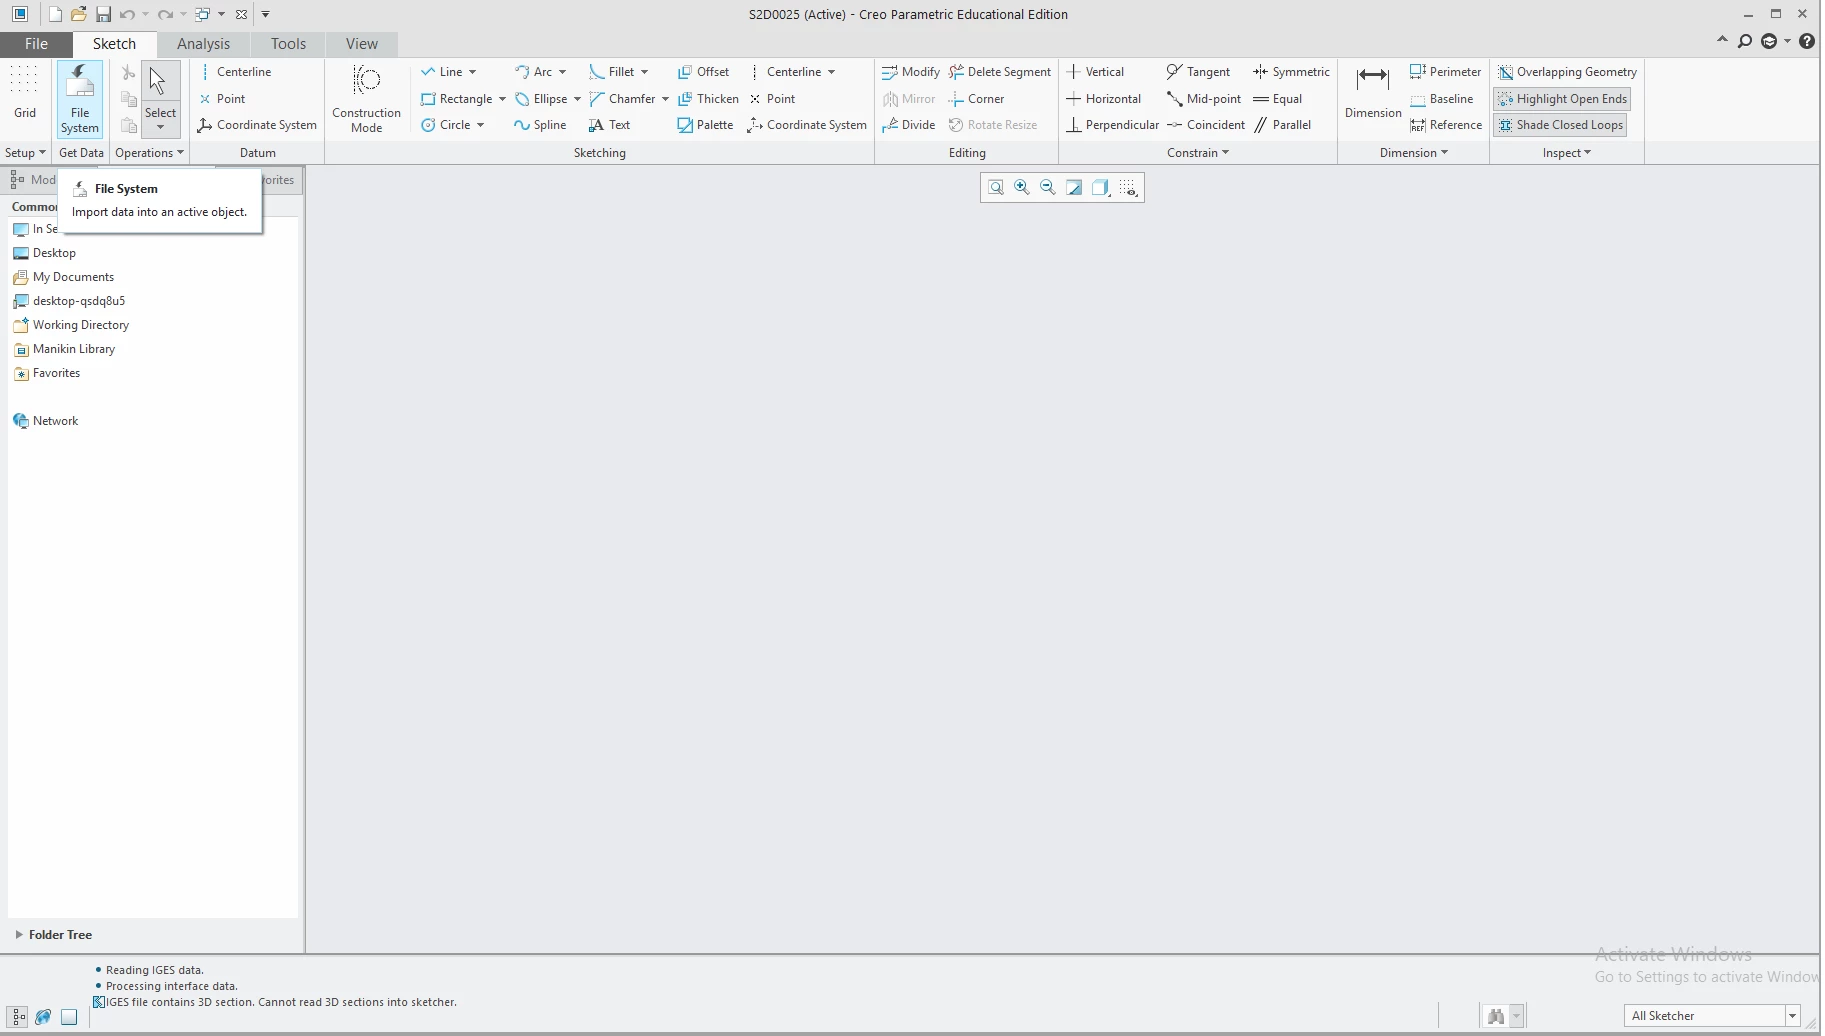The image size is (1825, 1036).
Task: Apply the Horizontal constraint
Action: pos(1103,99)
